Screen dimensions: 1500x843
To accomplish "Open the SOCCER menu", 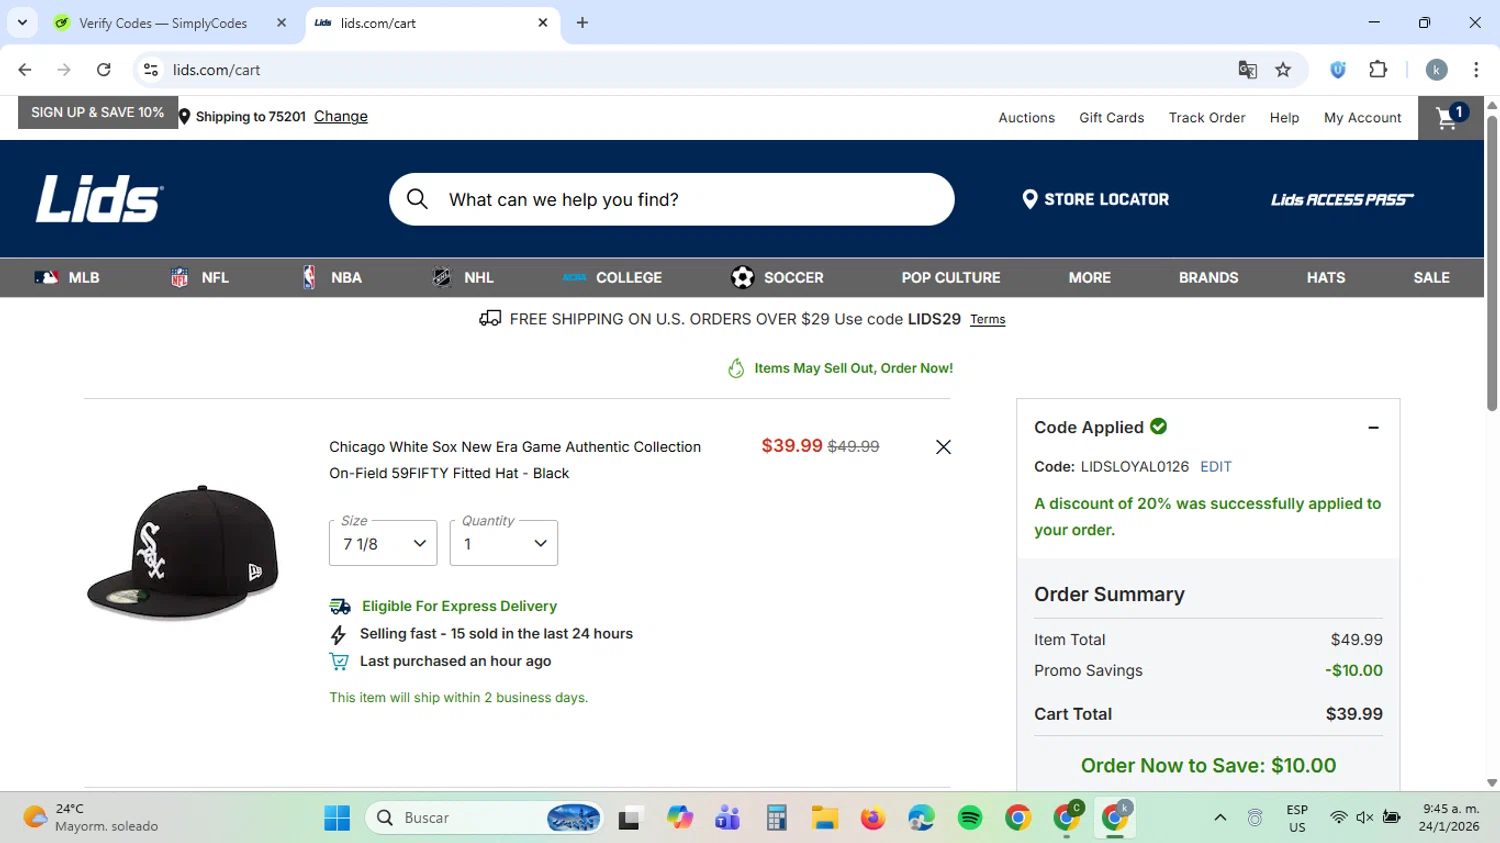I will tap(777, 278).
